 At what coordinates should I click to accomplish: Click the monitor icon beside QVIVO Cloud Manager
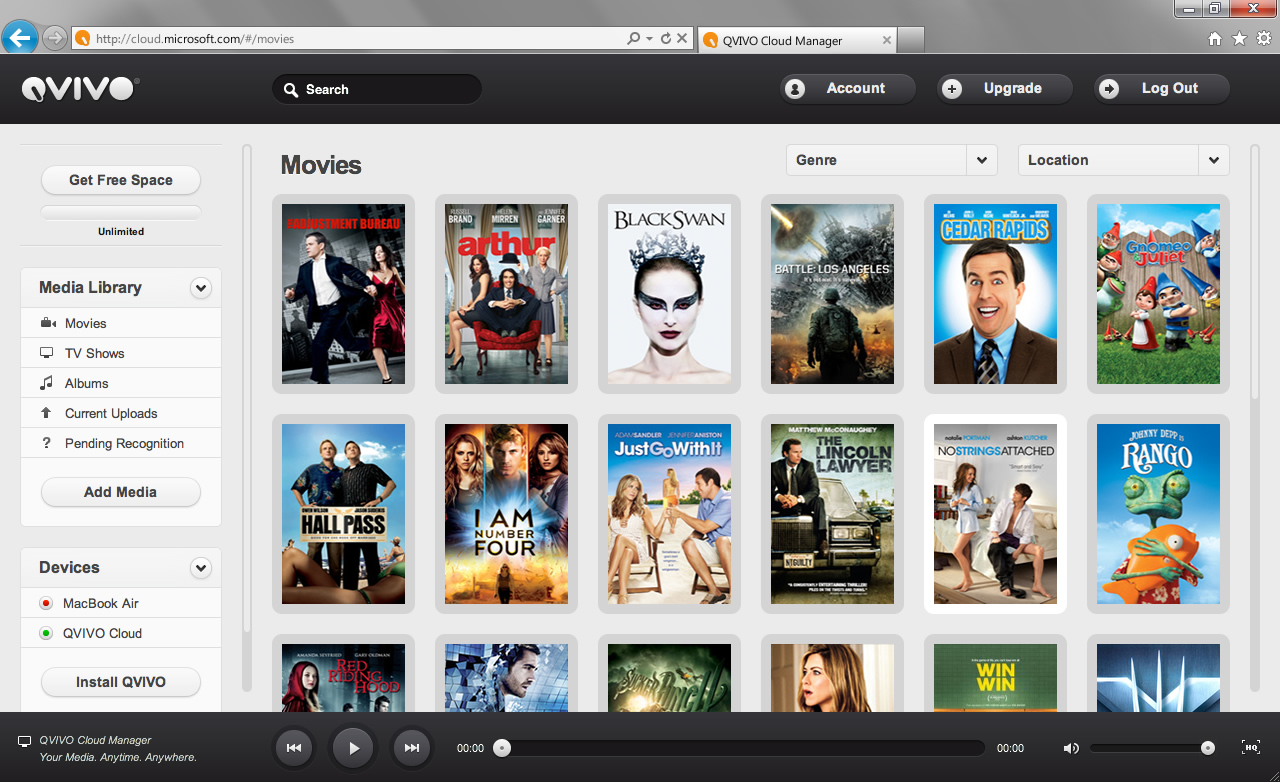coord(25,741)
